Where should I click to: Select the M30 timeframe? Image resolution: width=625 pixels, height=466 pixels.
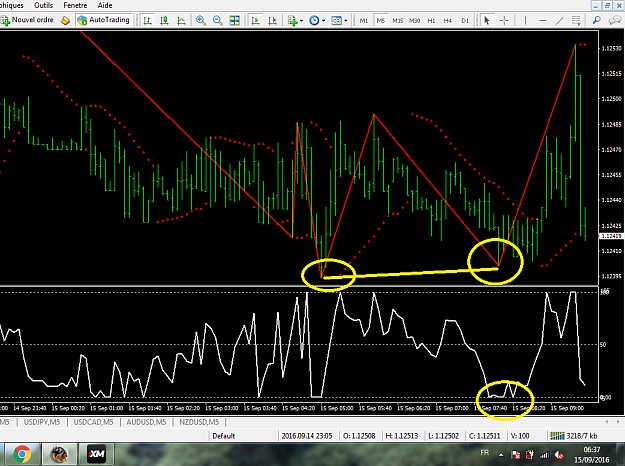(415, 20)
